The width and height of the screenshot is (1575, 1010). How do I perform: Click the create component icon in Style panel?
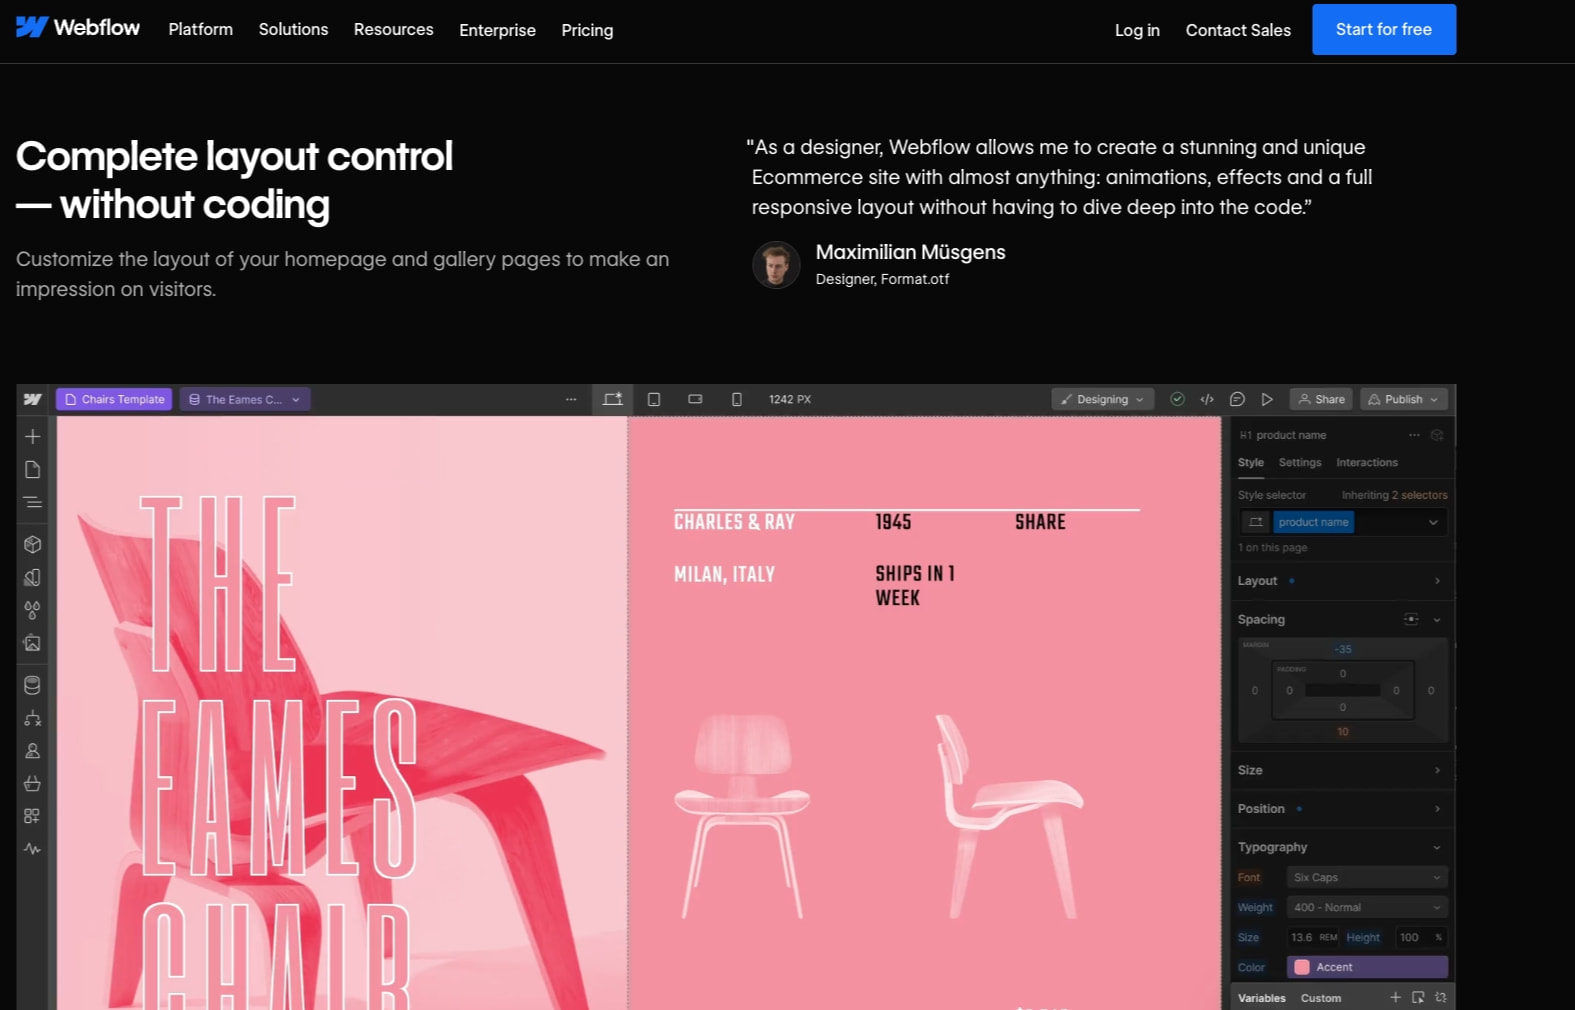[x=1437, y=435]
